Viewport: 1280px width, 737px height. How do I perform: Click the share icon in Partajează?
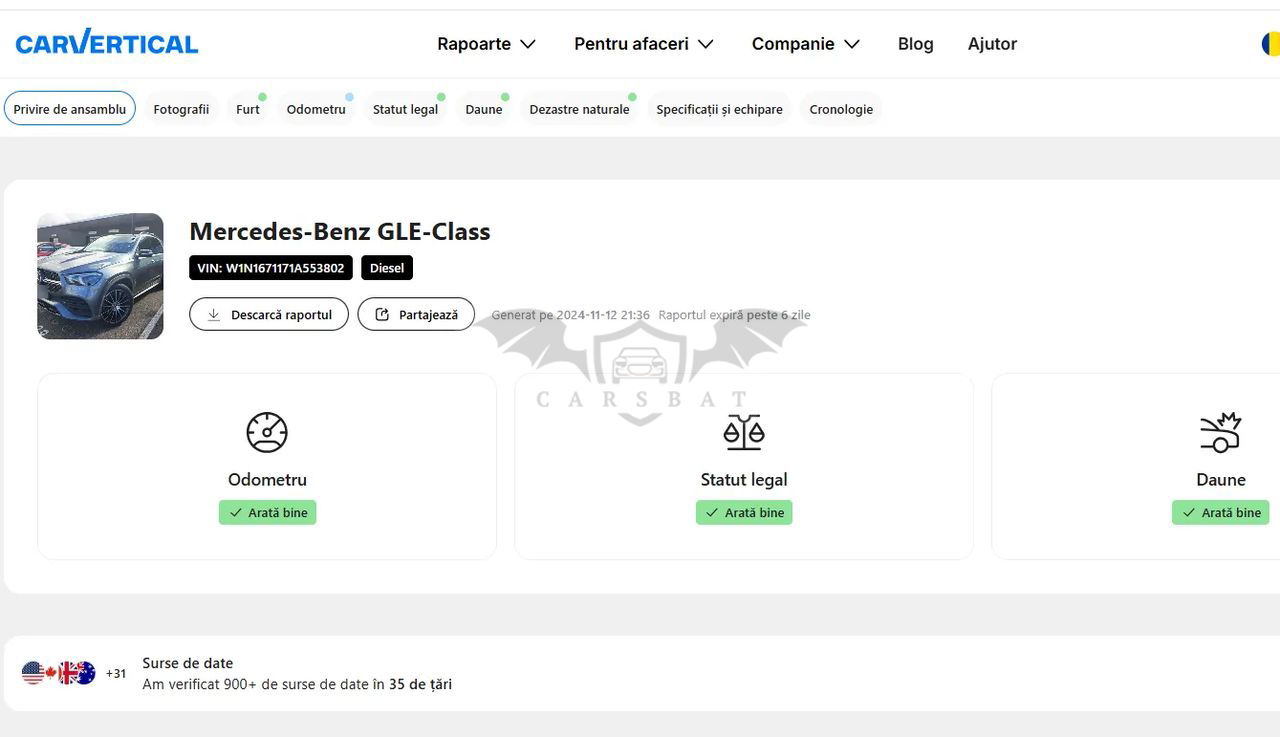click(382, 314)
